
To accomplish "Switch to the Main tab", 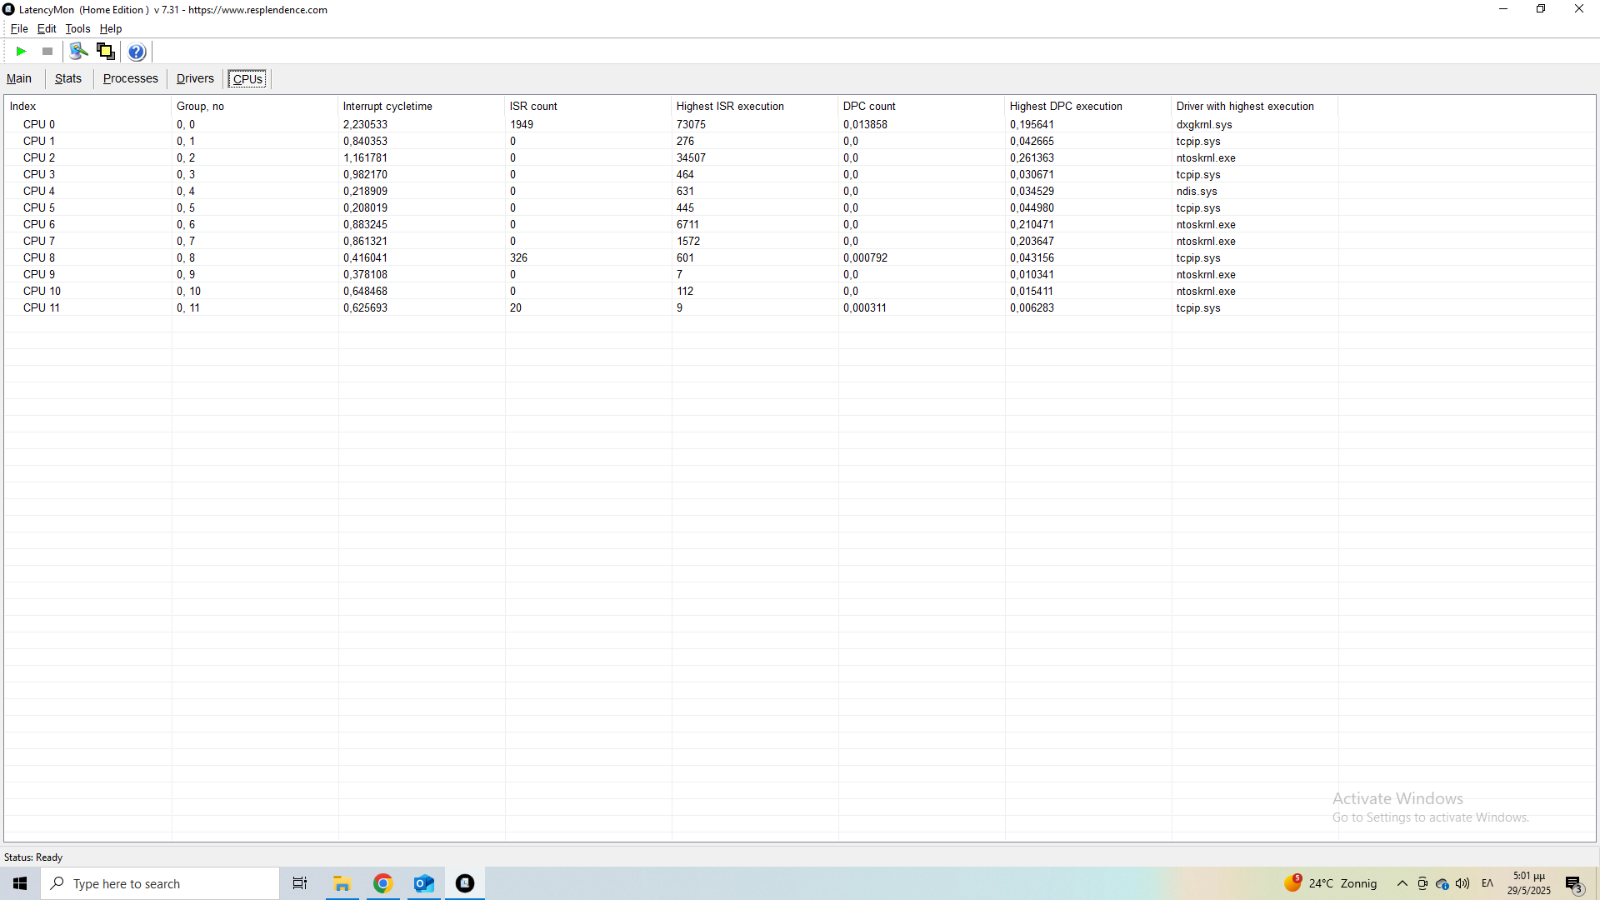I will [19, 79].
